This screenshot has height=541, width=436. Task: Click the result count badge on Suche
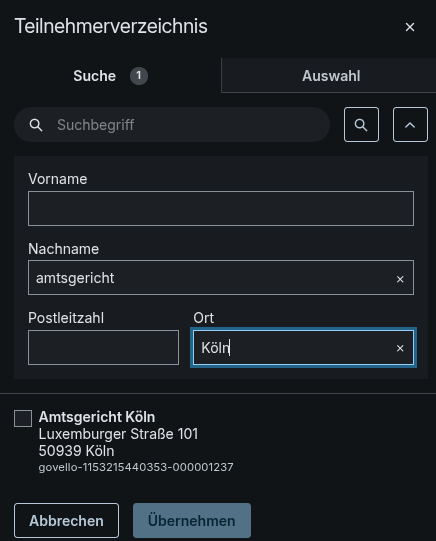point(139,76)
